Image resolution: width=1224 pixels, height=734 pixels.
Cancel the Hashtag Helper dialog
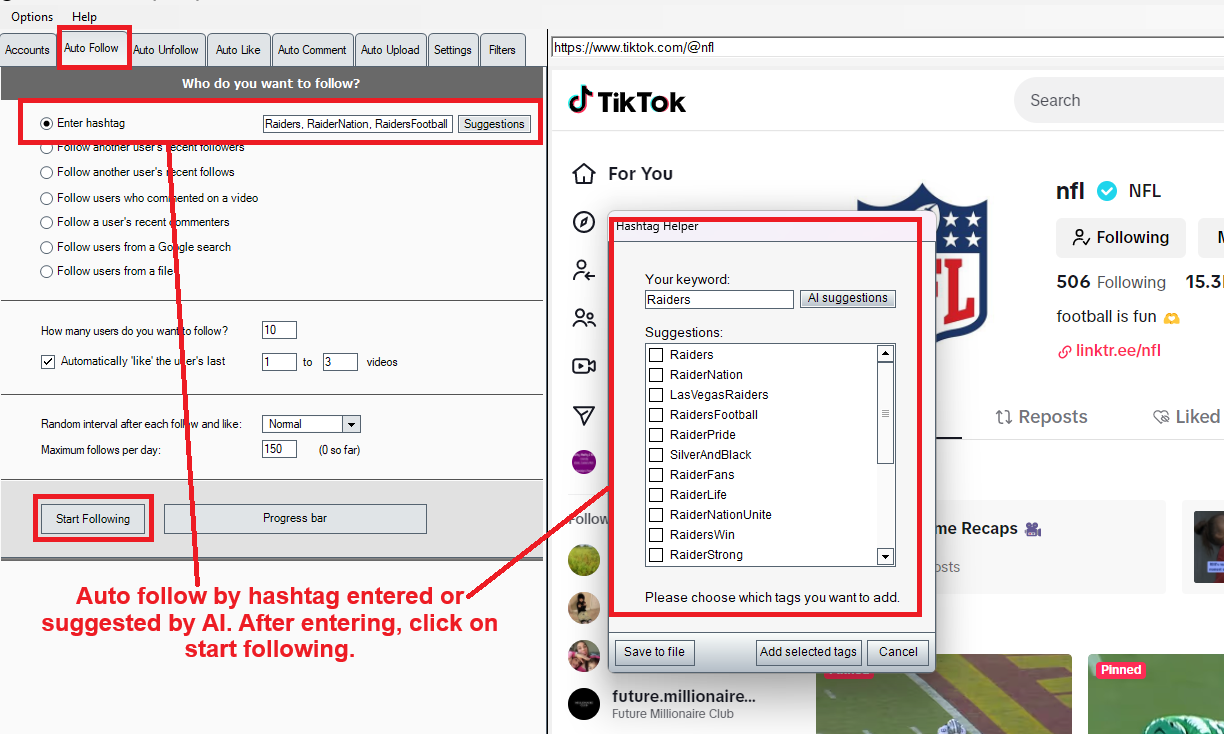coord(898,652)
